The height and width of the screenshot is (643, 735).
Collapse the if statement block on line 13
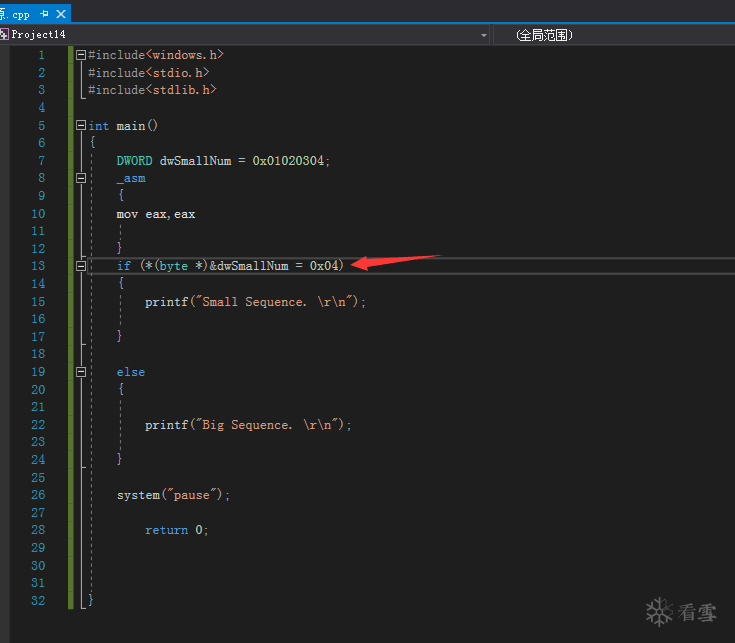(x=81, y=266)
